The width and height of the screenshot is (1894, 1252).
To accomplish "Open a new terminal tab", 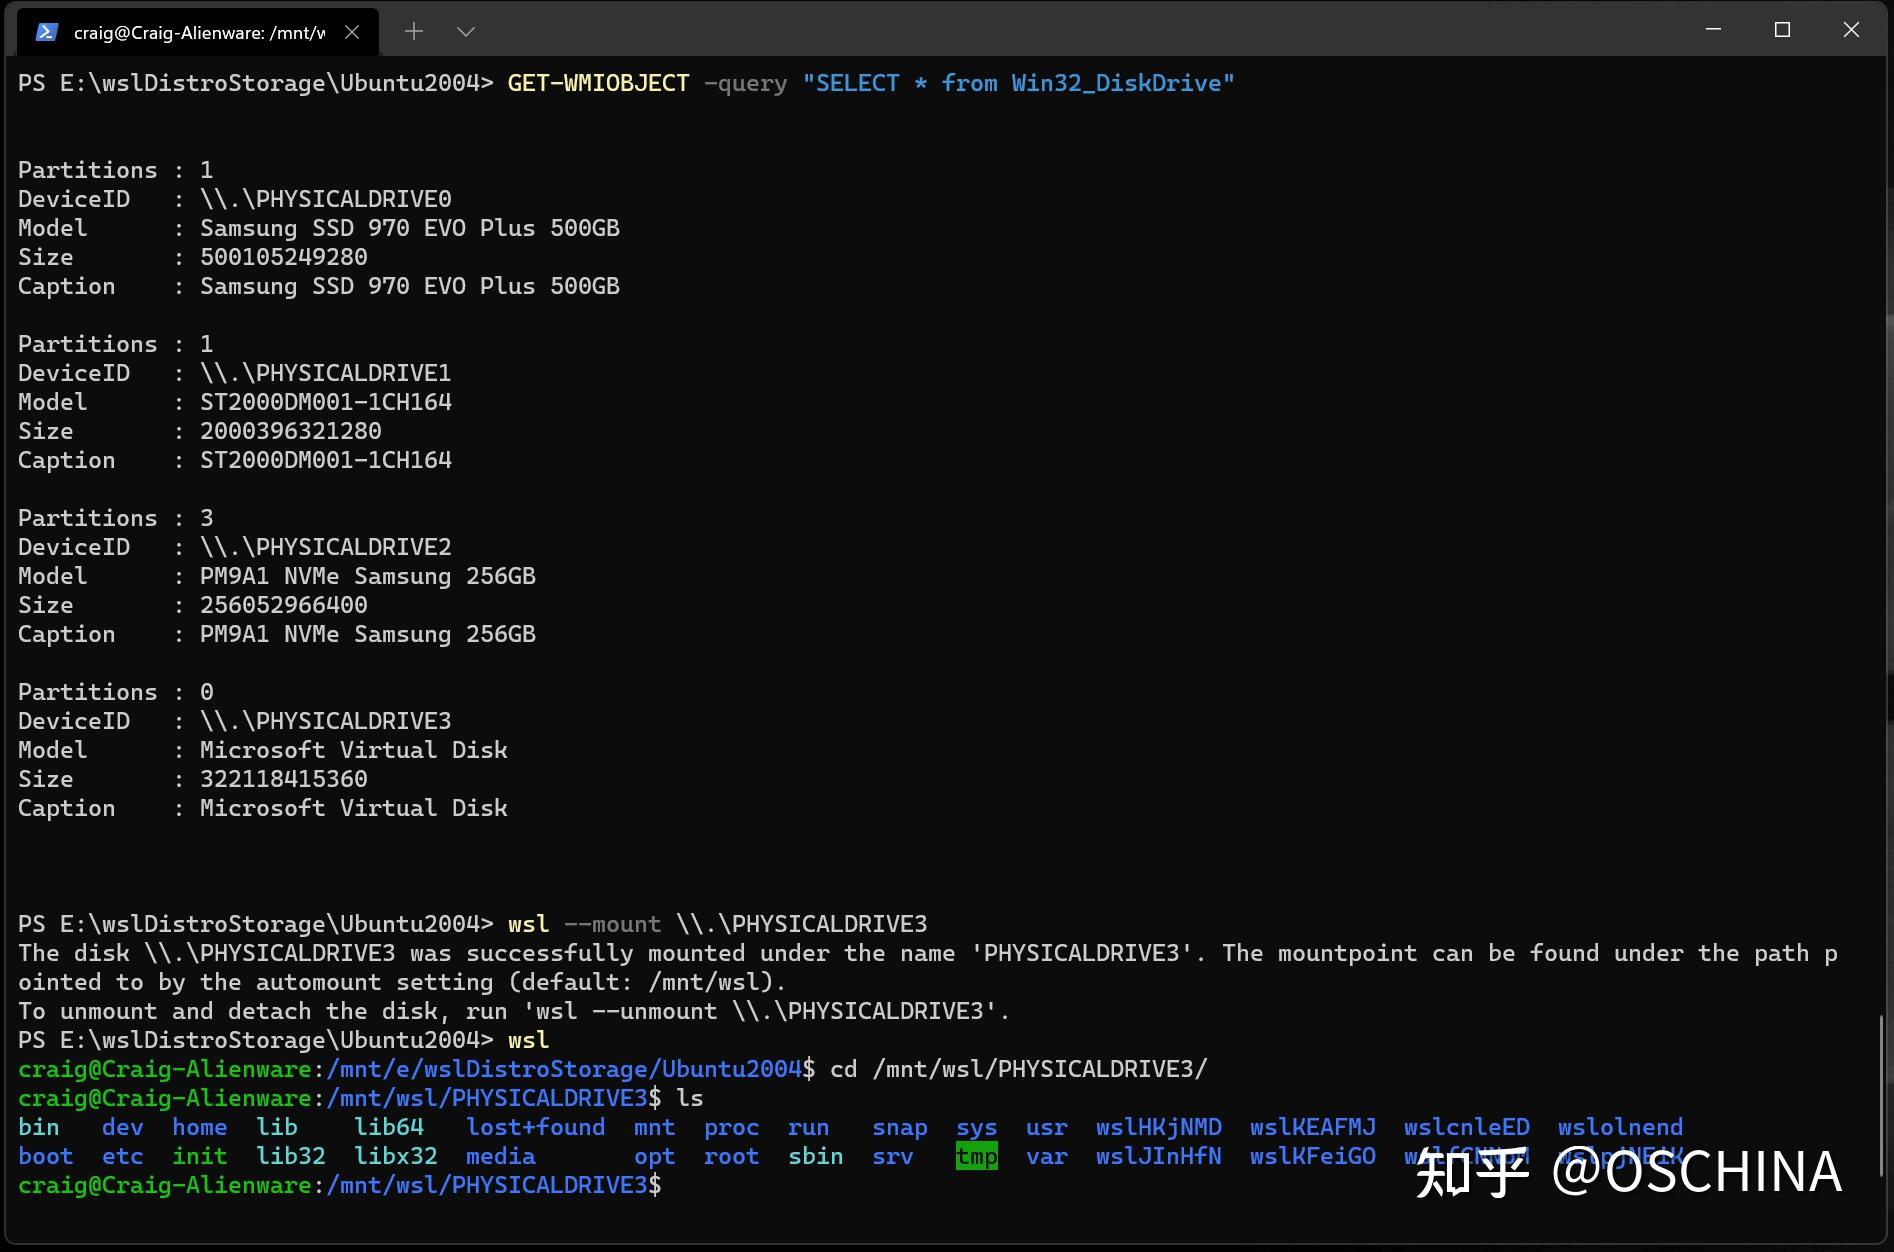I will tap(413, 31).
